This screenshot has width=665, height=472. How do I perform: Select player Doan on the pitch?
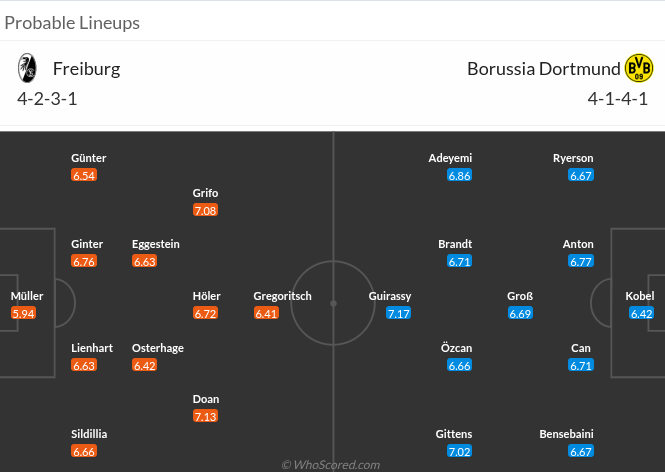(x=206, y=399)
